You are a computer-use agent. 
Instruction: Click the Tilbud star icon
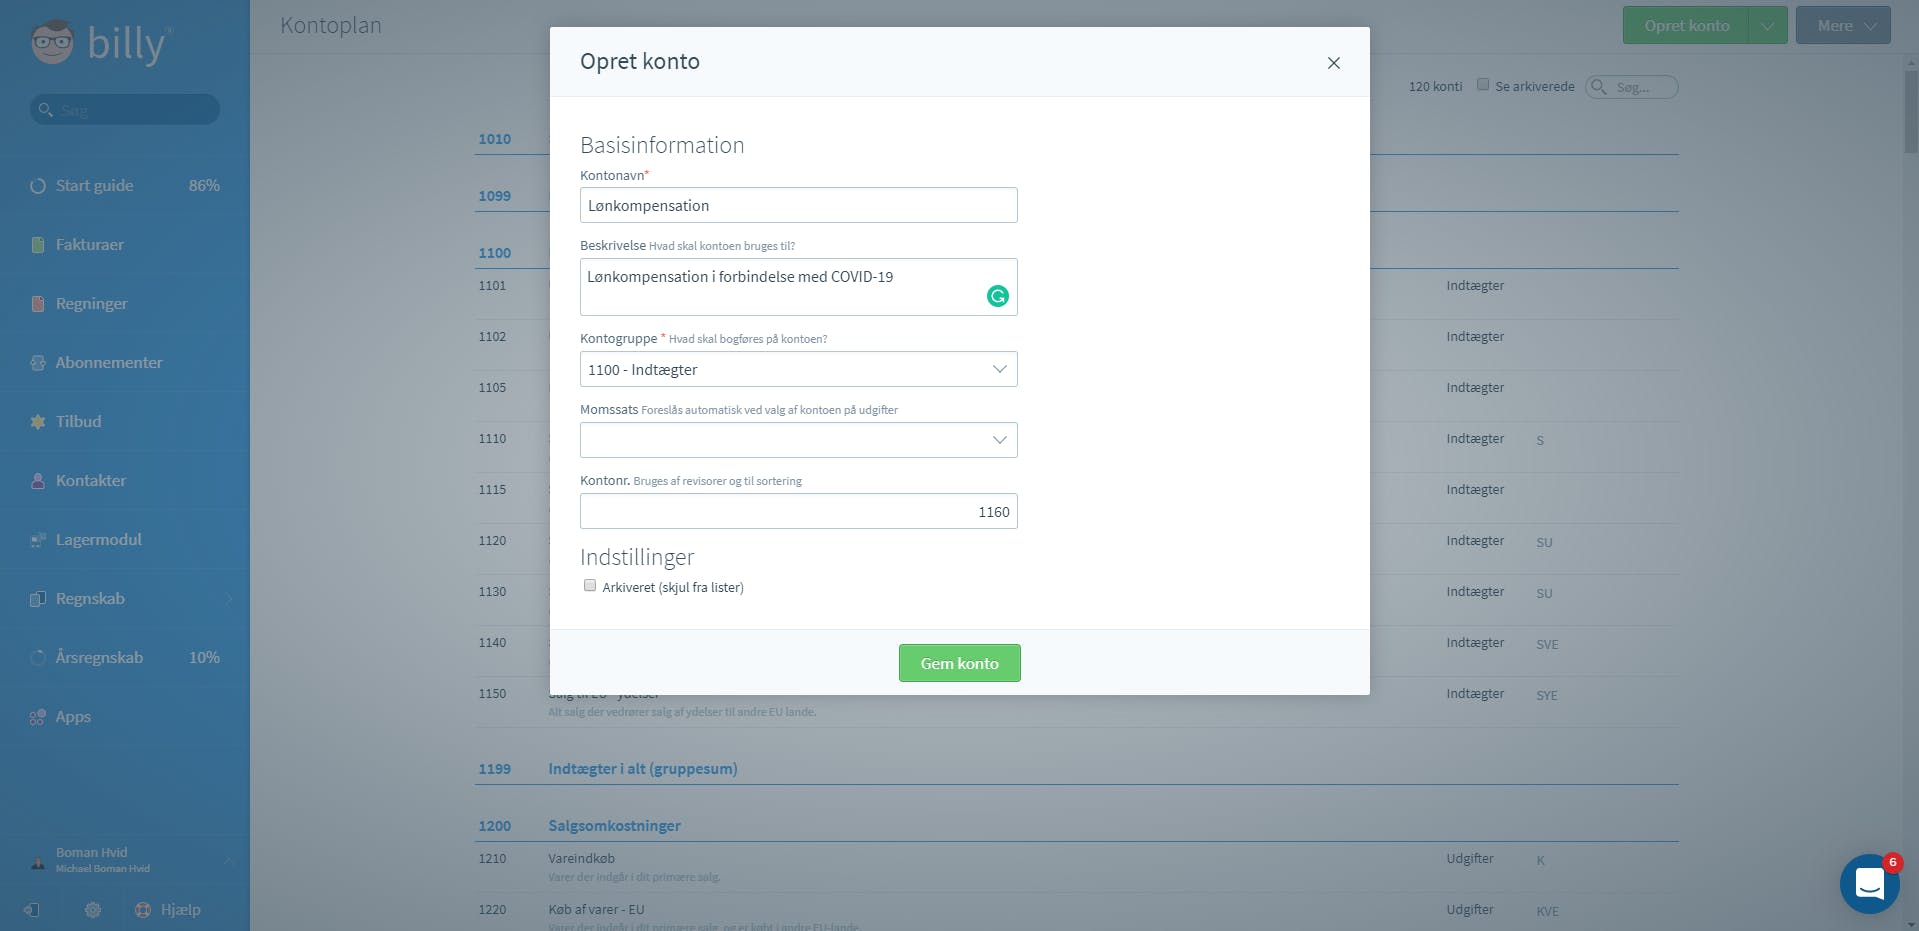tap(38, 422)
